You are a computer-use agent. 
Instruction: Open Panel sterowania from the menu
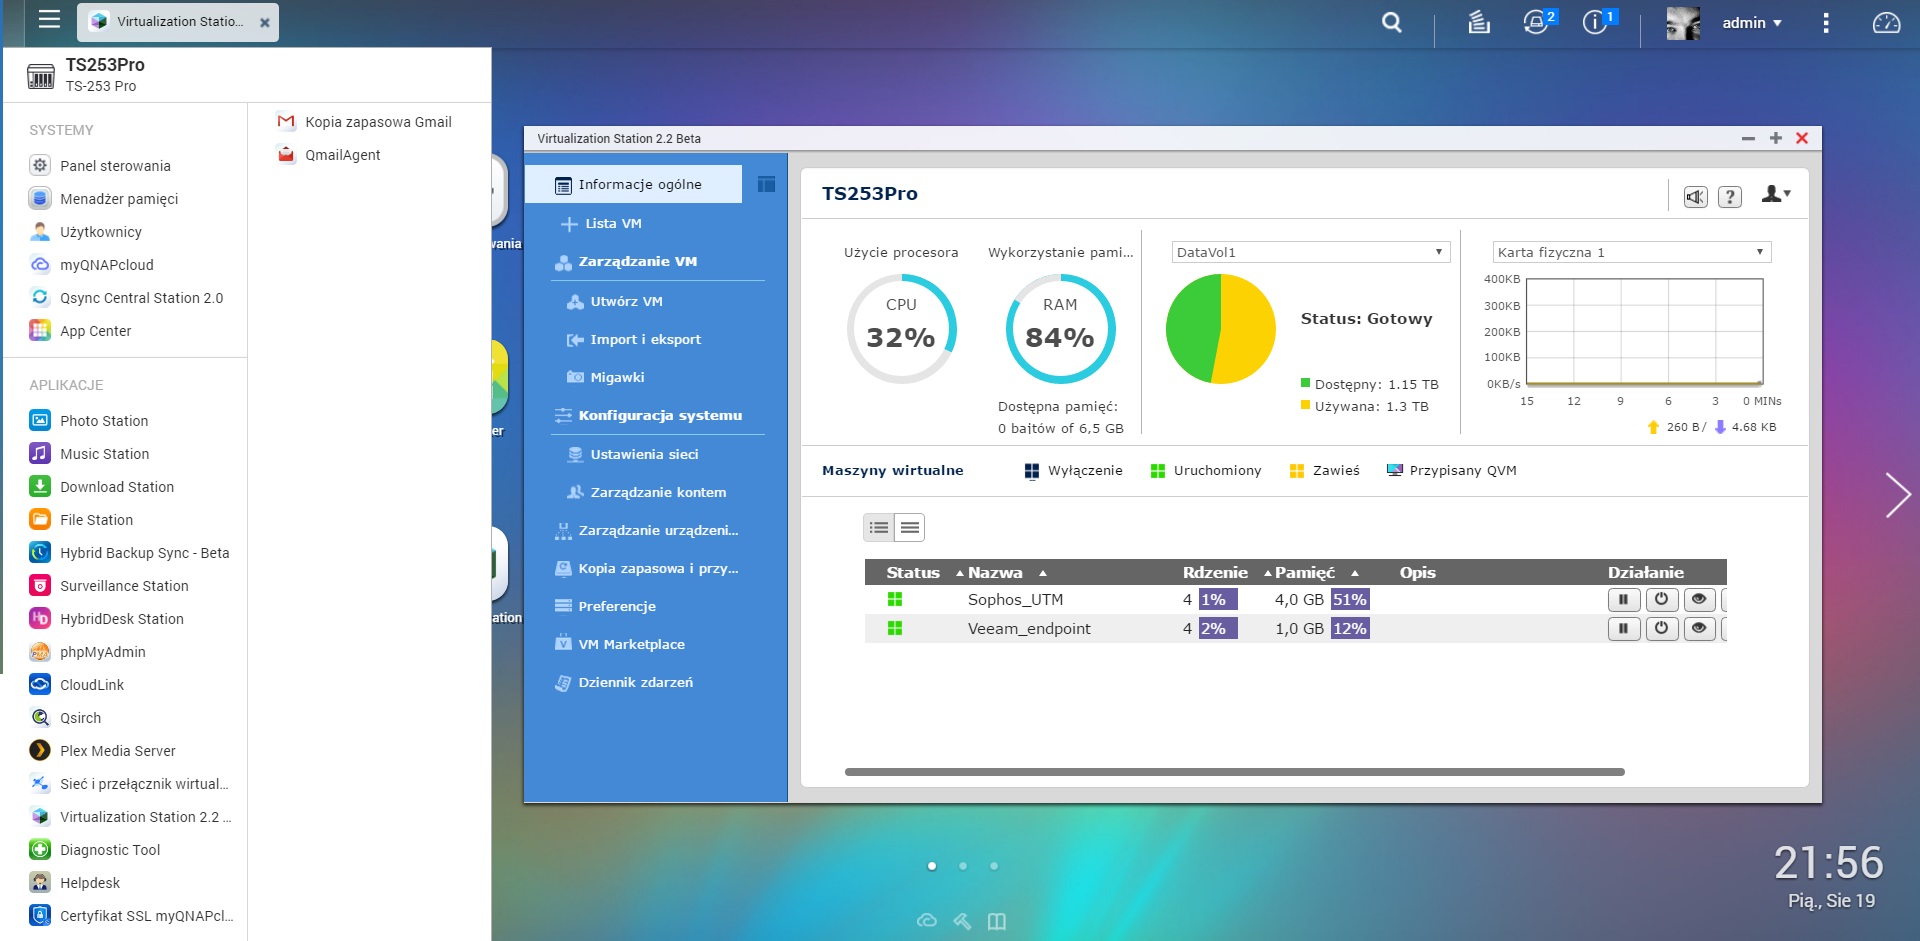point(115,166)
